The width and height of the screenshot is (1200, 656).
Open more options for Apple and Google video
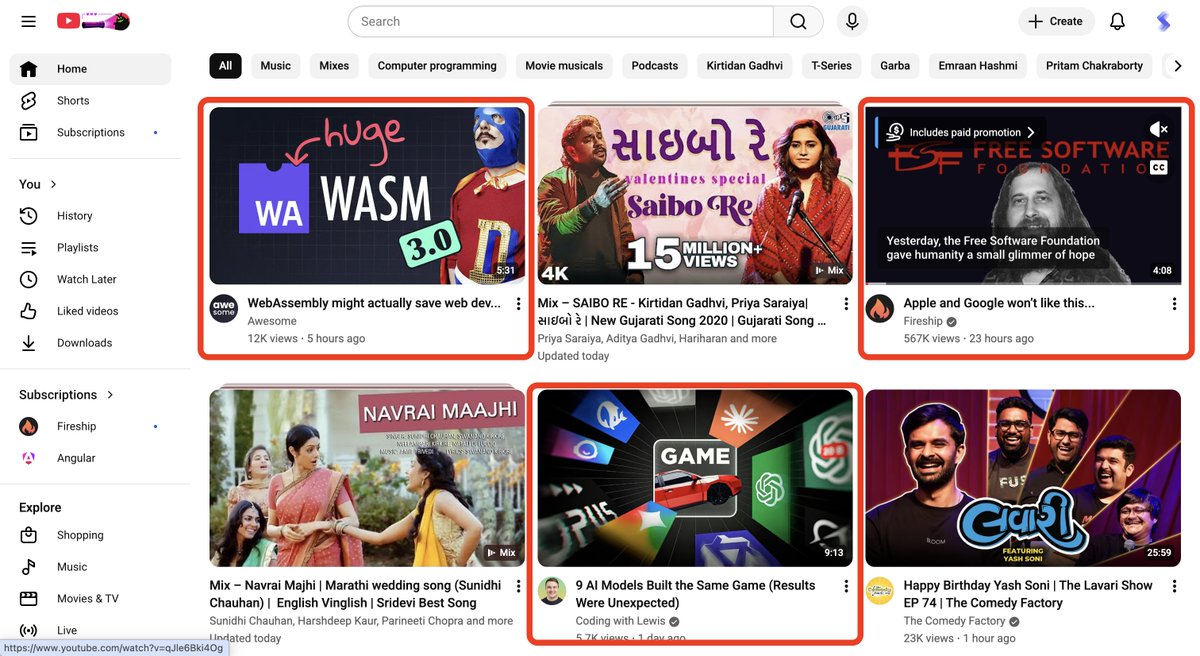1174,304
